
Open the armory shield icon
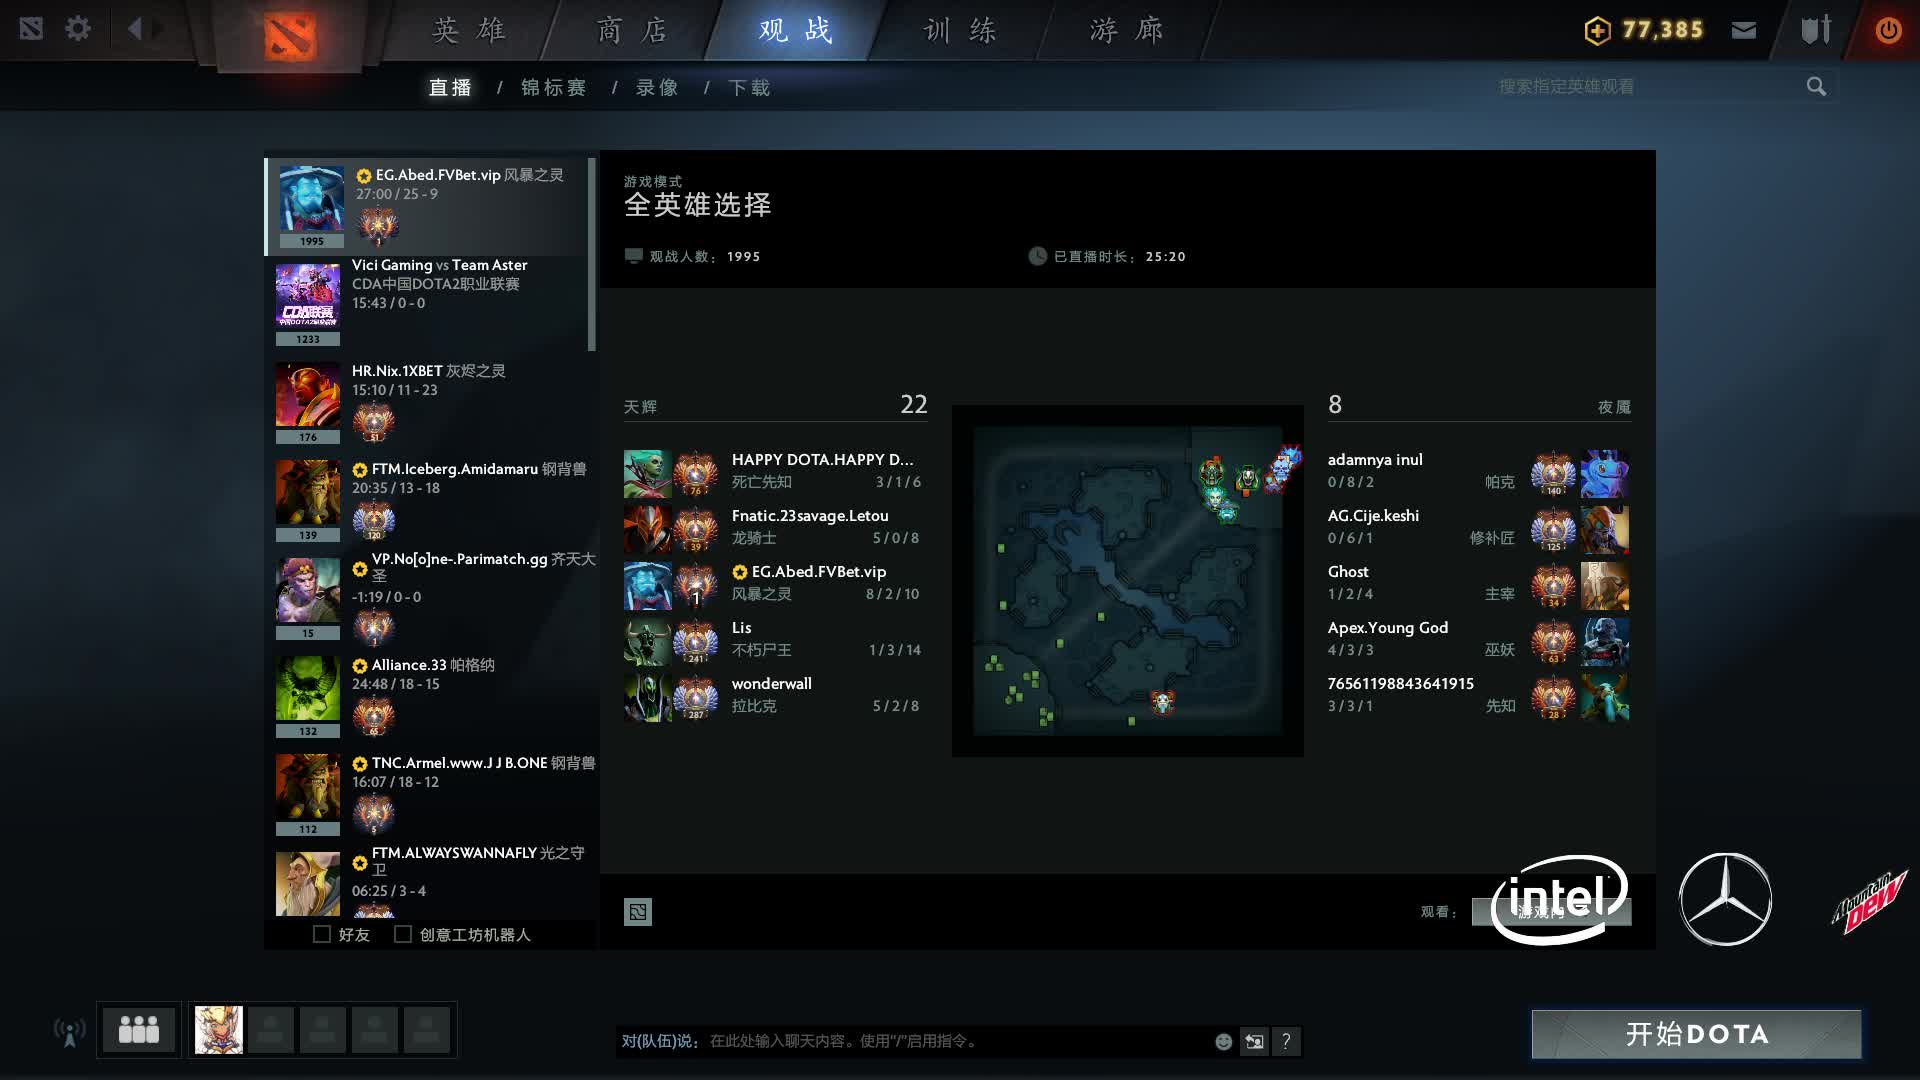pos(1816,30)
